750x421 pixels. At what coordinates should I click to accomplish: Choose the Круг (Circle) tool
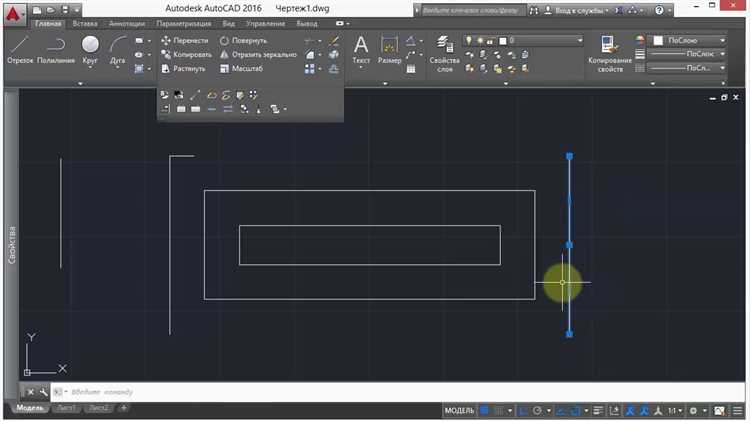pos(90,48)
